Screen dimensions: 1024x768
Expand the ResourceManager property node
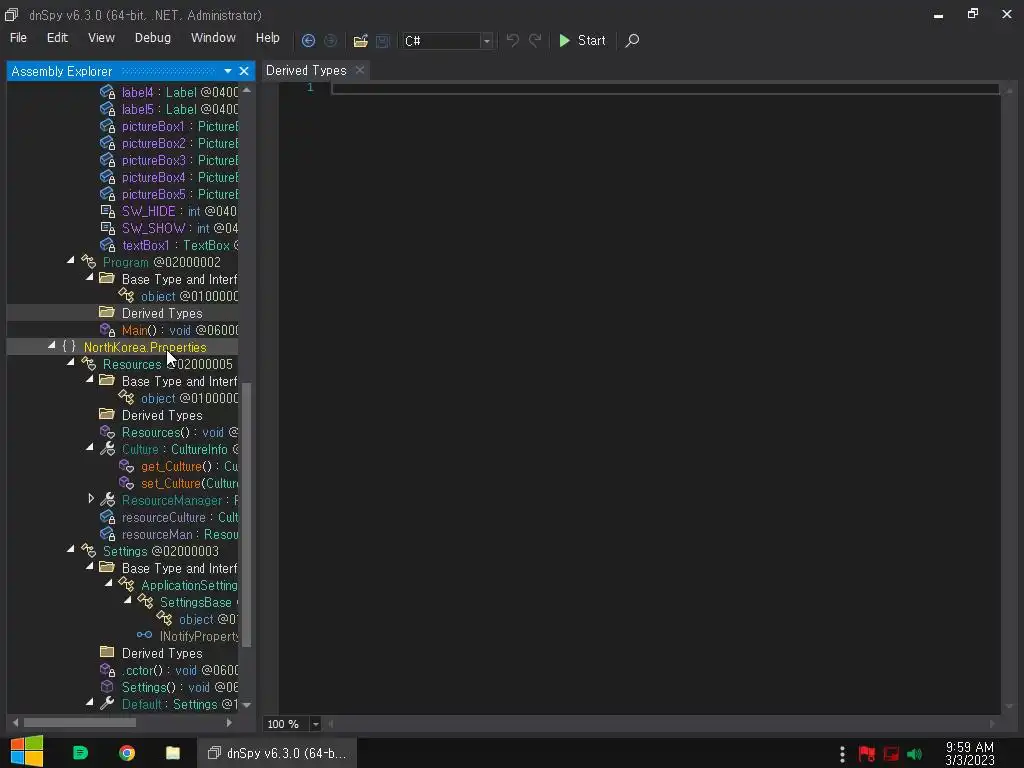[91, 499]
